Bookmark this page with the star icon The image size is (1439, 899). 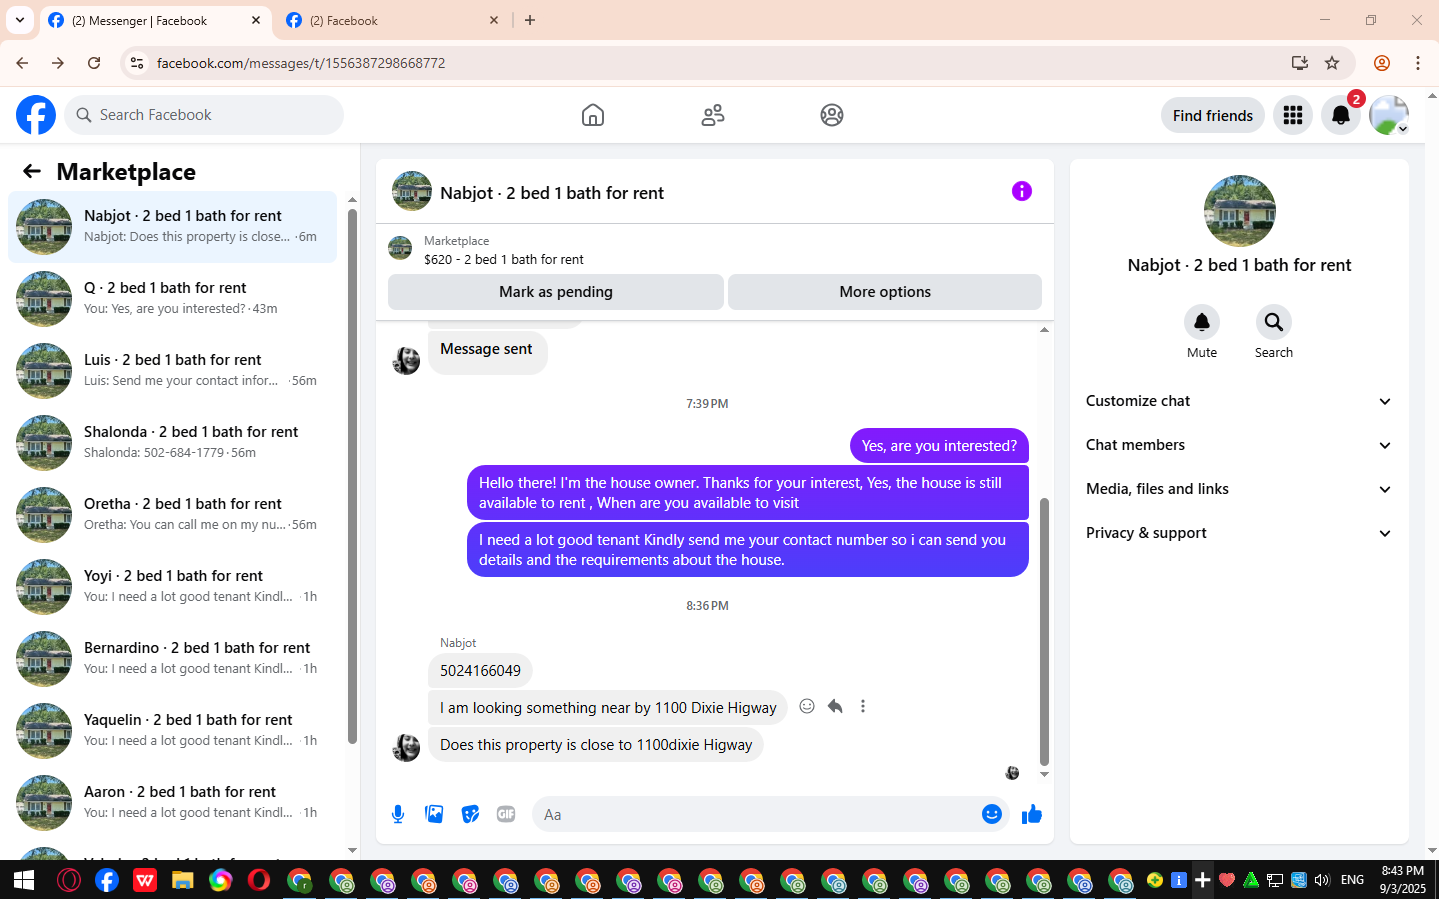pos(1332,63)
